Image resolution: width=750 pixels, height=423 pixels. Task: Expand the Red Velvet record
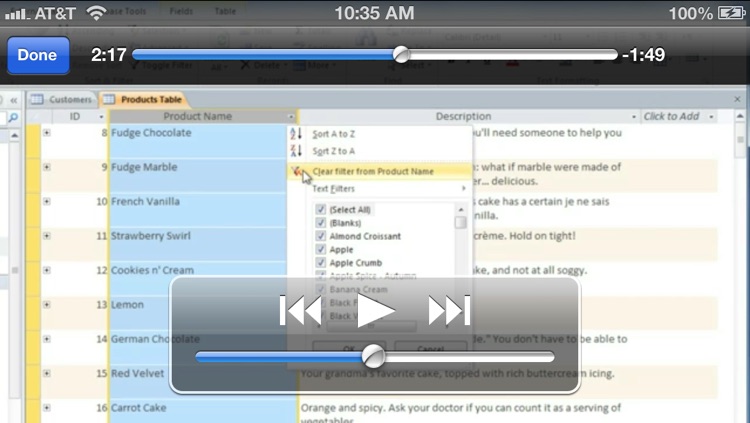pos(46,373)
